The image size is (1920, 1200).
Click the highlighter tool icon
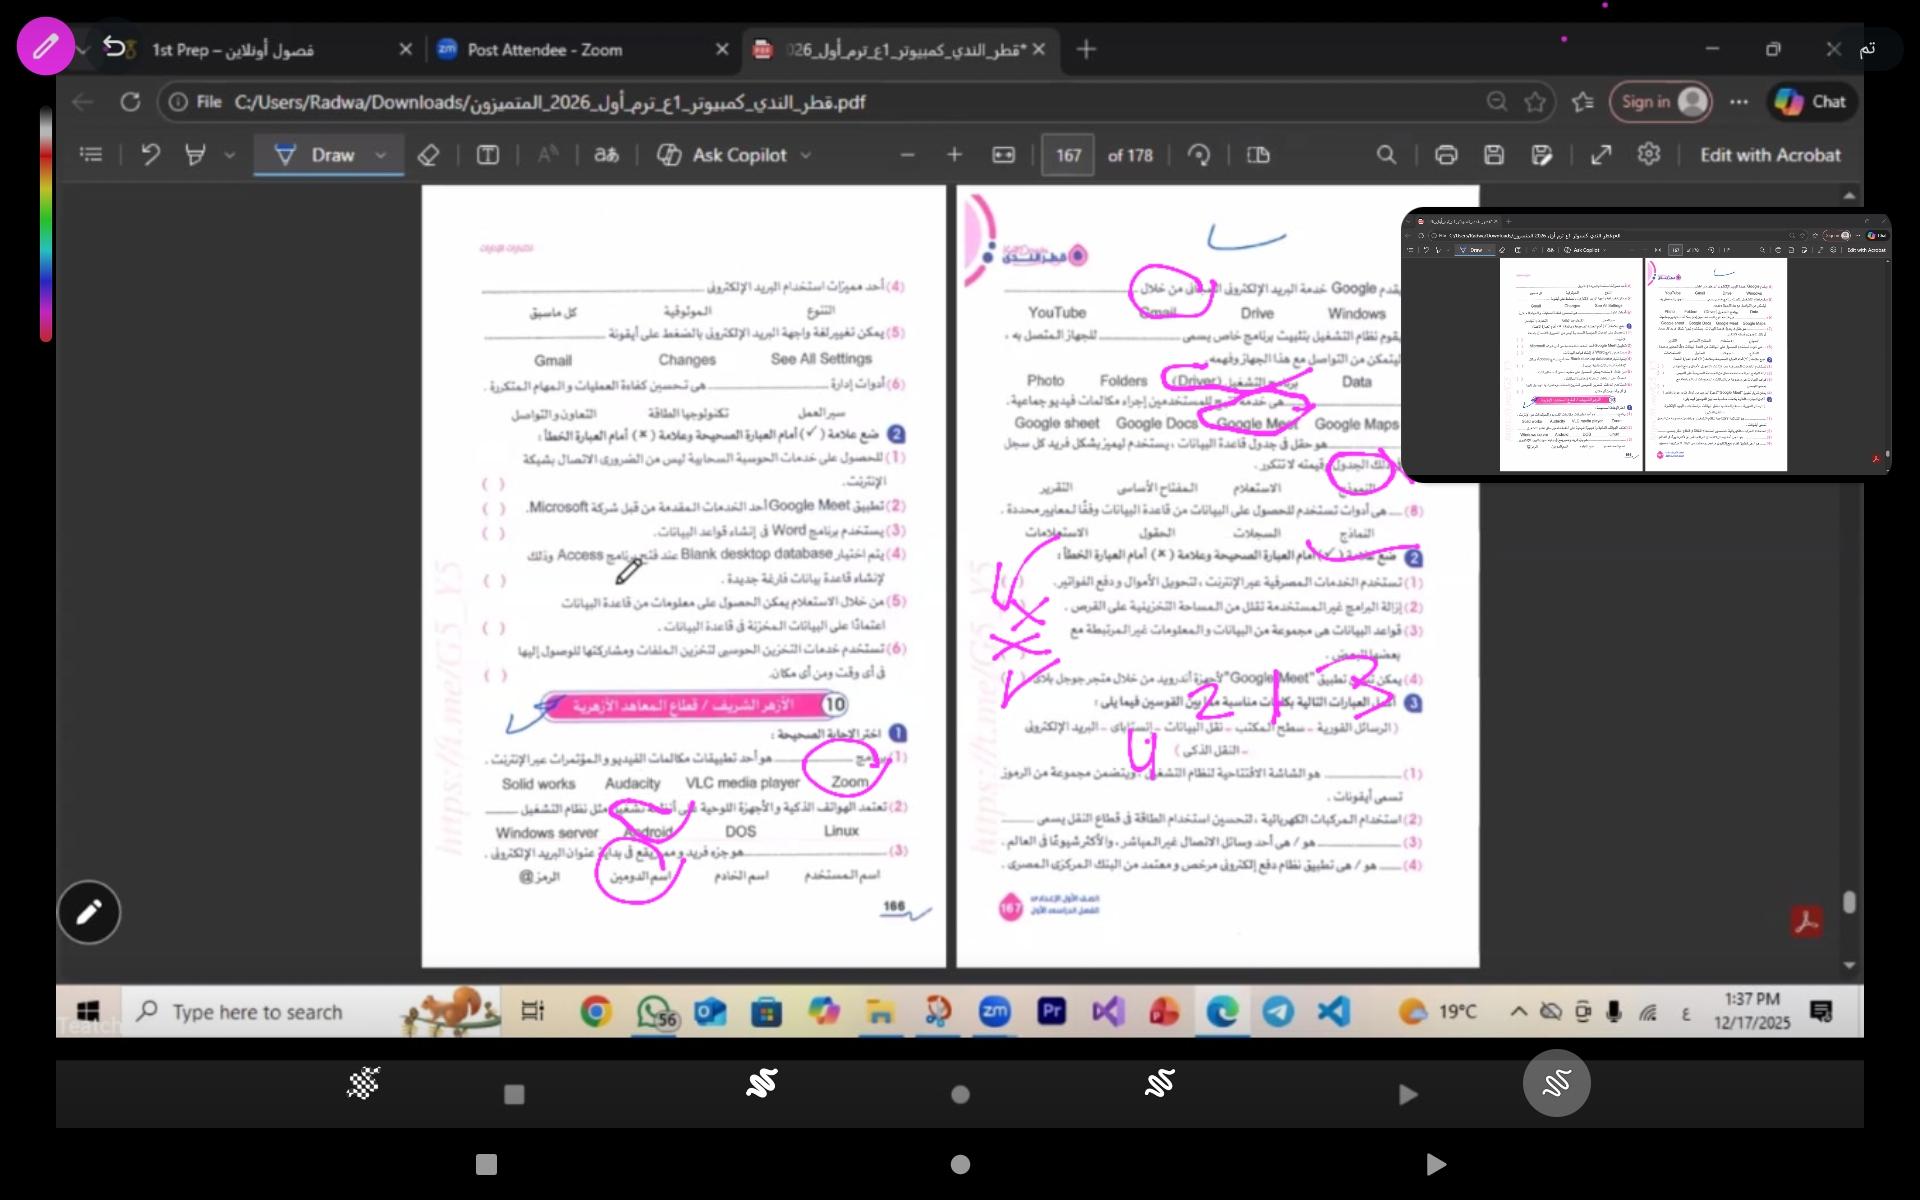[196, 155]
